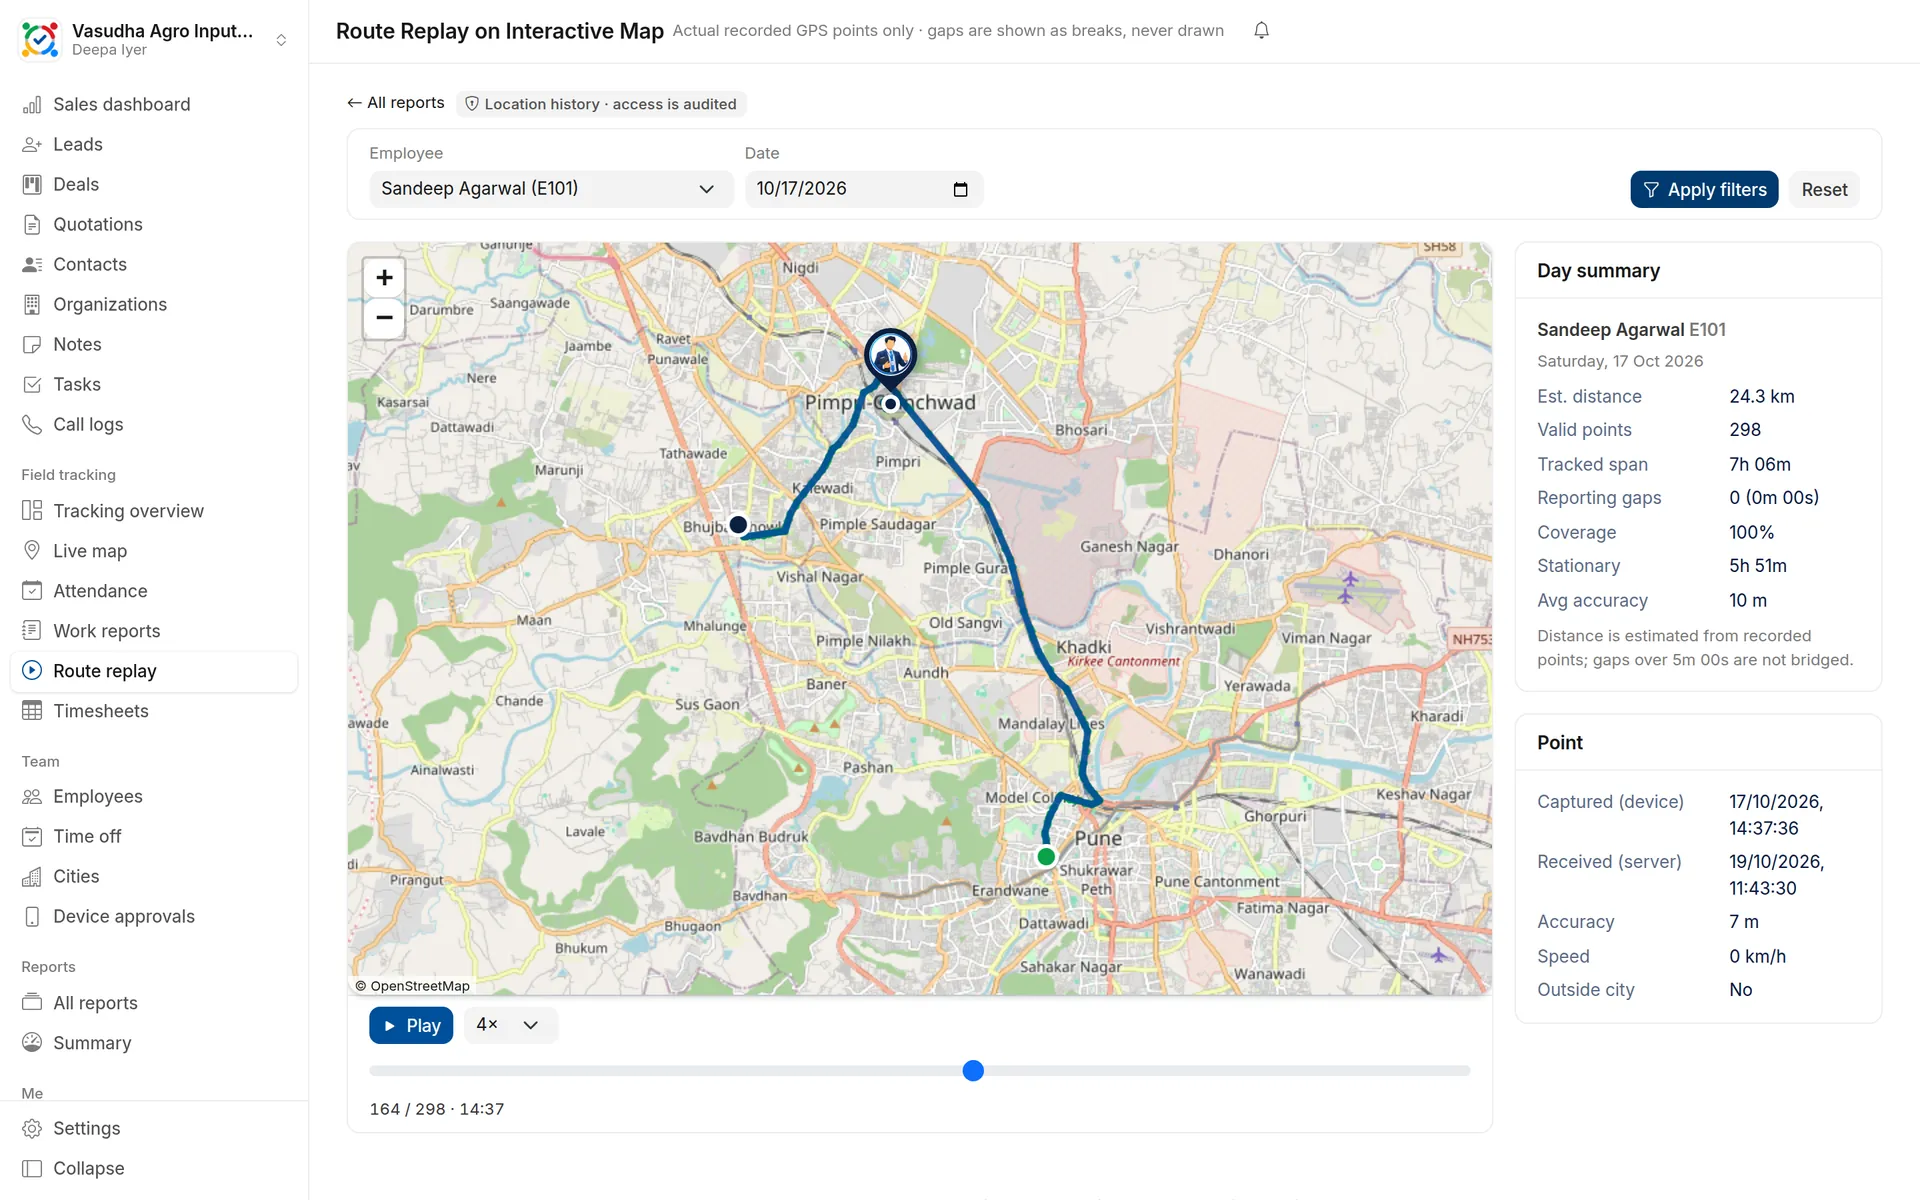Click the Tasks checkbox icon
This screenshot has width=1920, height=1200.
click(32, 385)
